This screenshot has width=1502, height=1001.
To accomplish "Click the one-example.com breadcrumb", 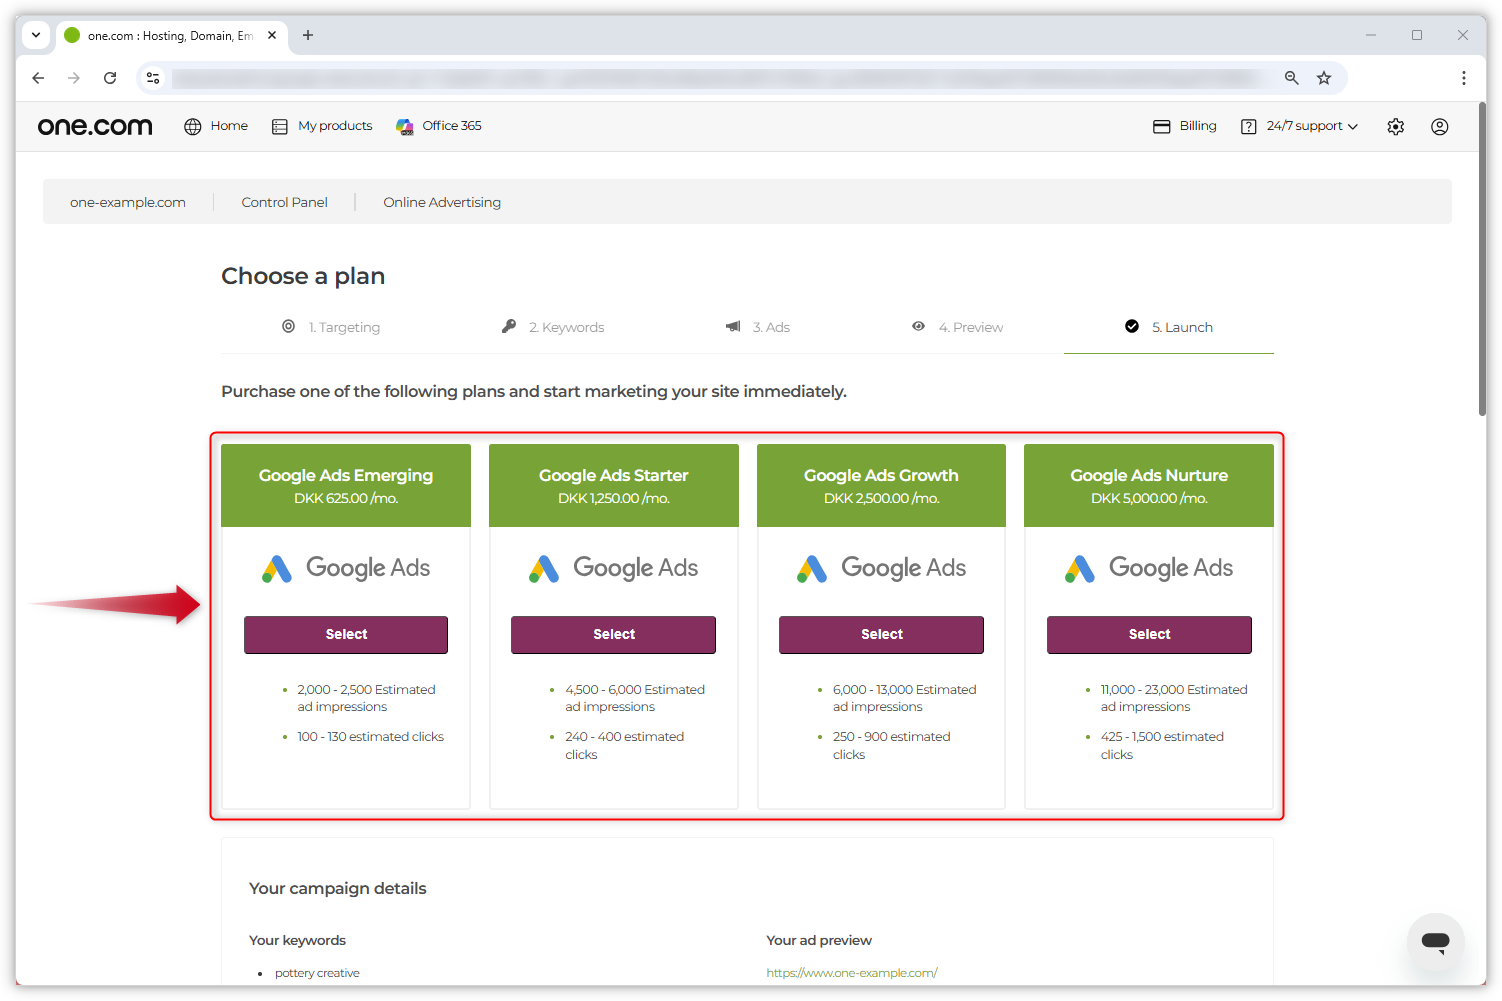I will pyautogui.click(x=128, y=202).
